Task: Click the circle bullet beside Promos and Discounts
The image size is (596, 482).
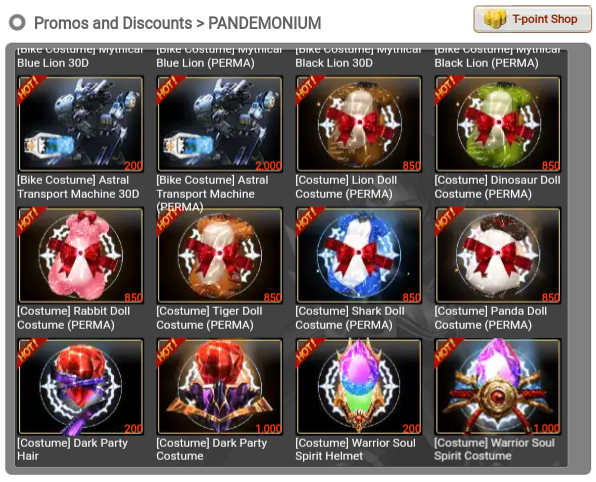Action: (17, 22)
